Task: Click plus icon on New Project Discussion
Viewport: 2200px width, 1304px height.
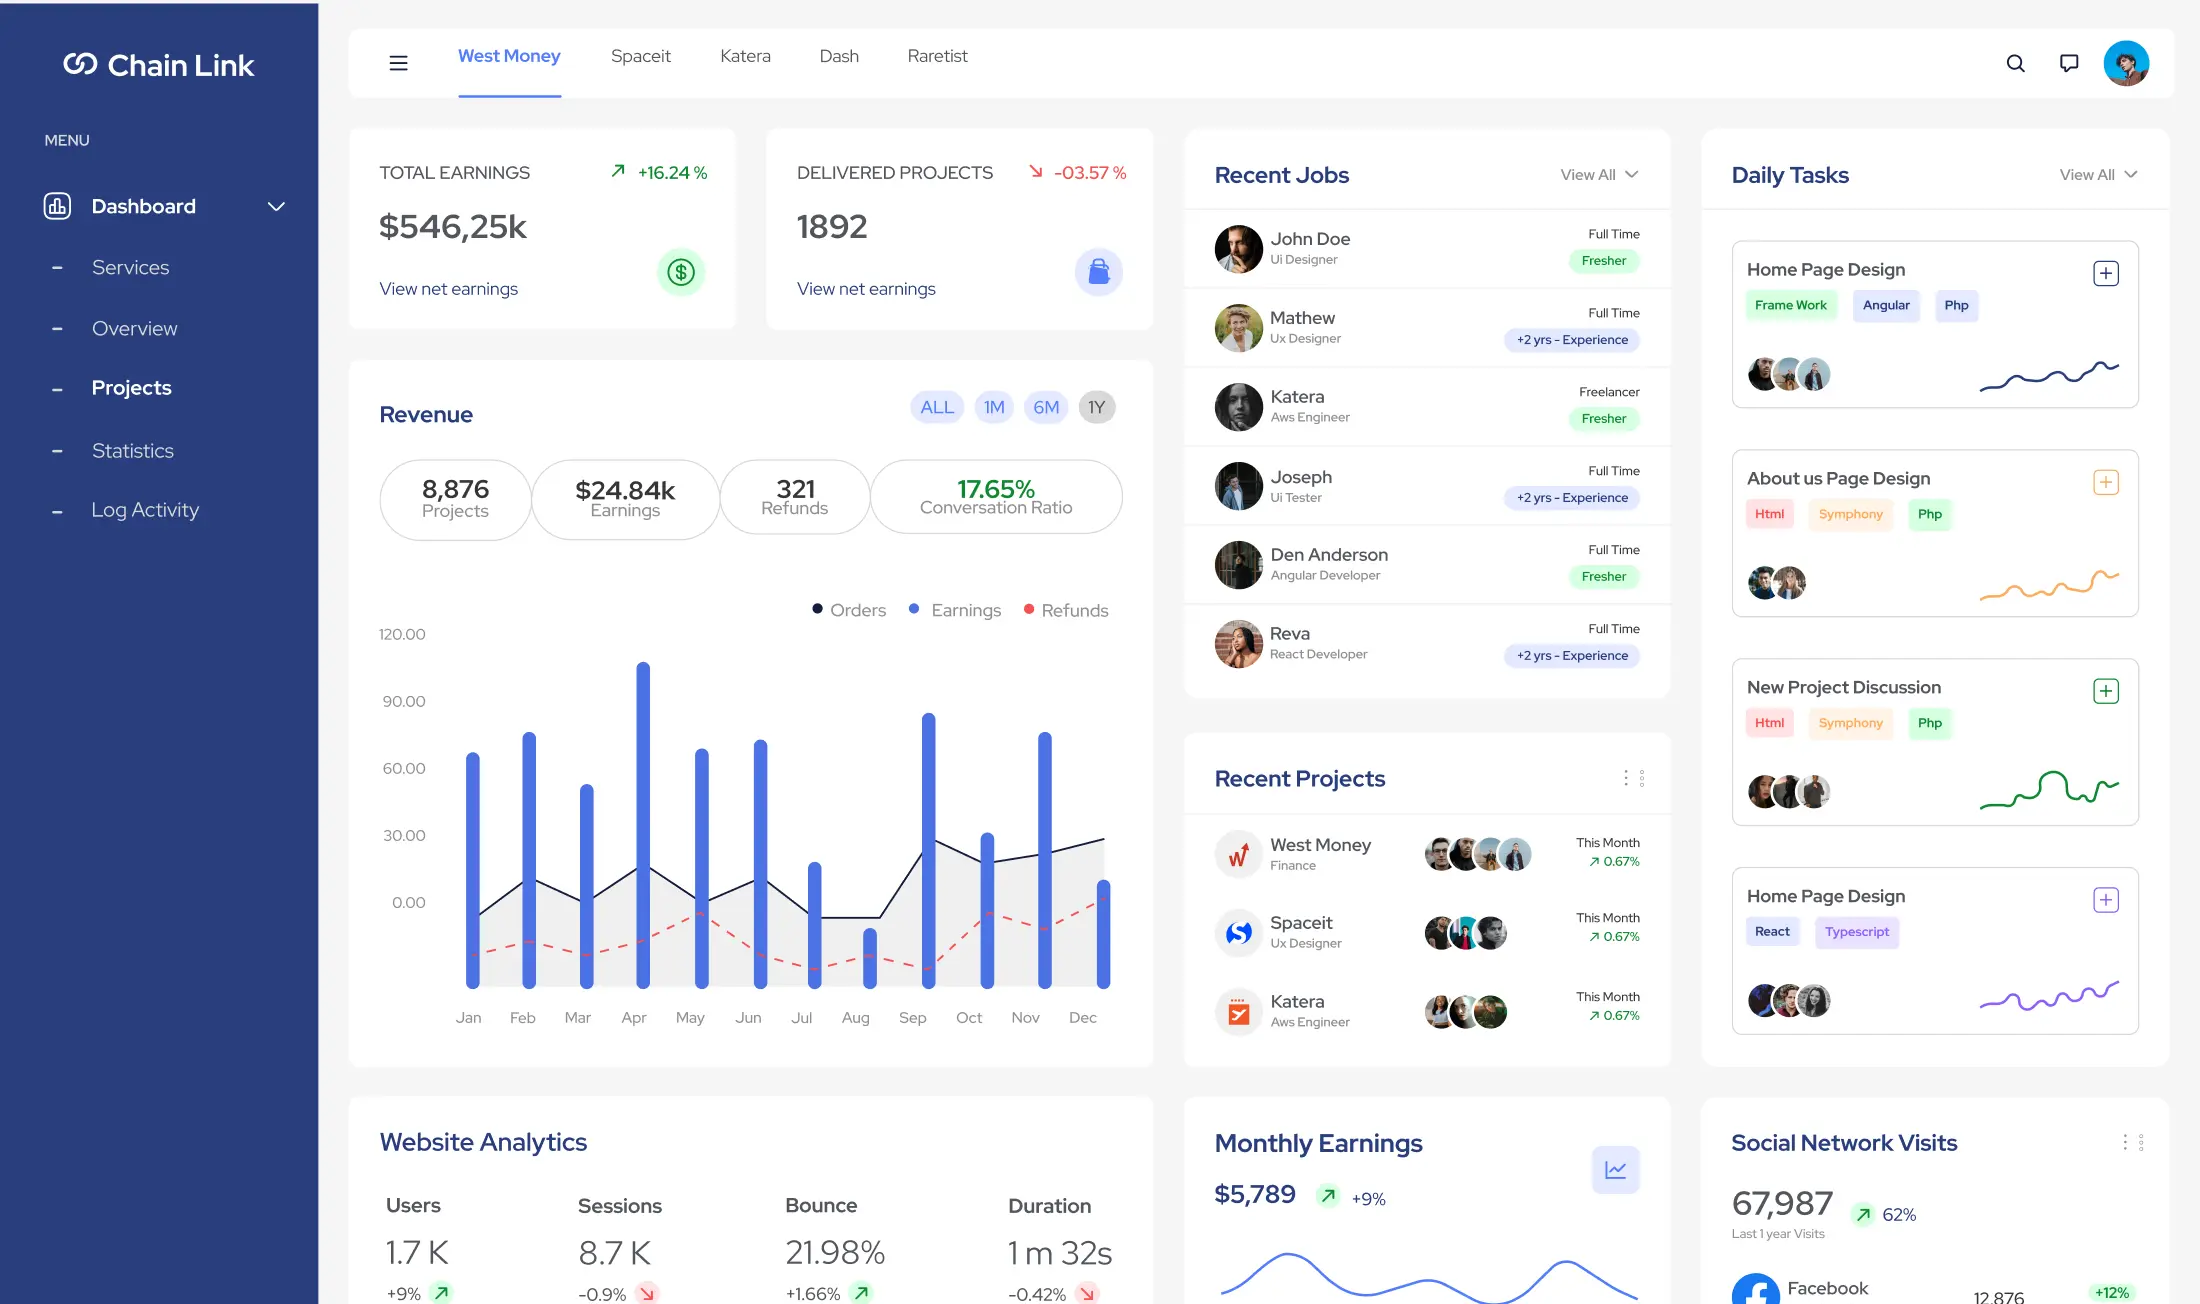Action: pos(2105,691)
